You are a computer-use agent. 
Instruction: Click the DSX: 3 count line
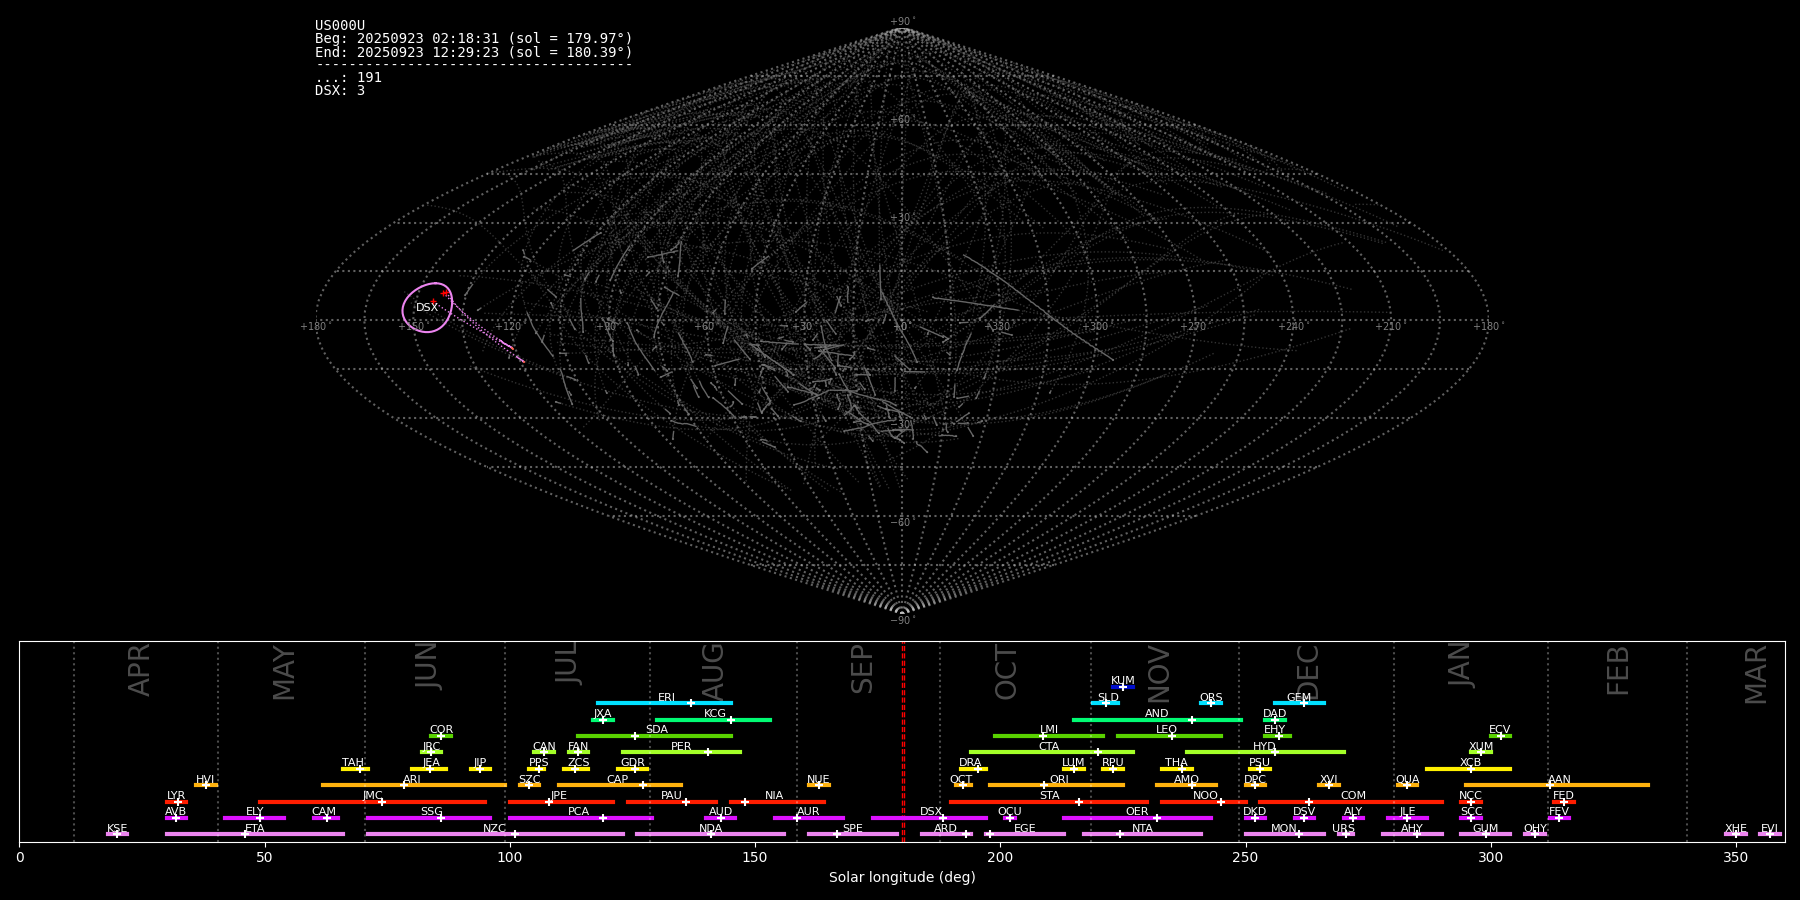(340, 91)
